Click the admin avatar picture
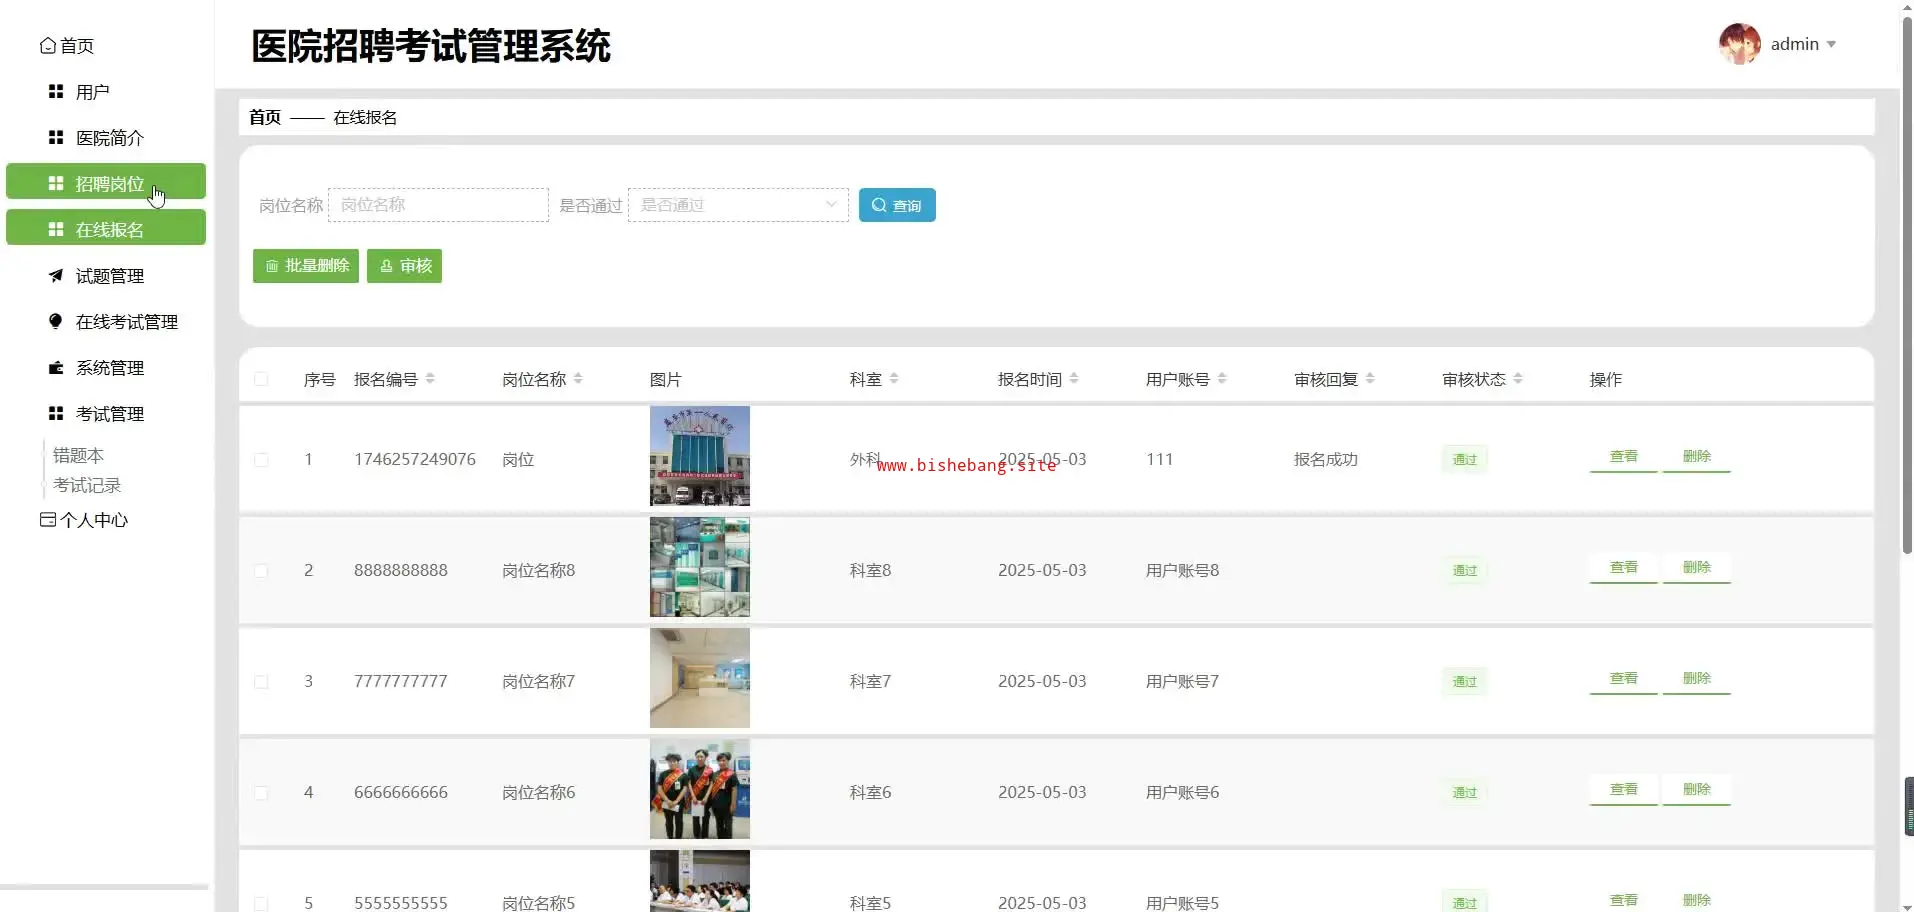This screenshot has width=1914, height=912. (x=1739, y=44)
